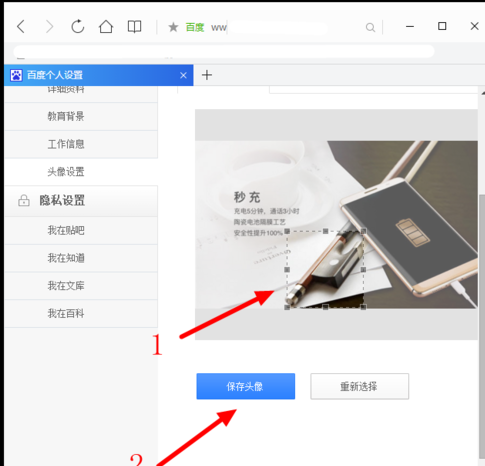Maximize the browser window
485x466 pixels.
pos(442,26)
